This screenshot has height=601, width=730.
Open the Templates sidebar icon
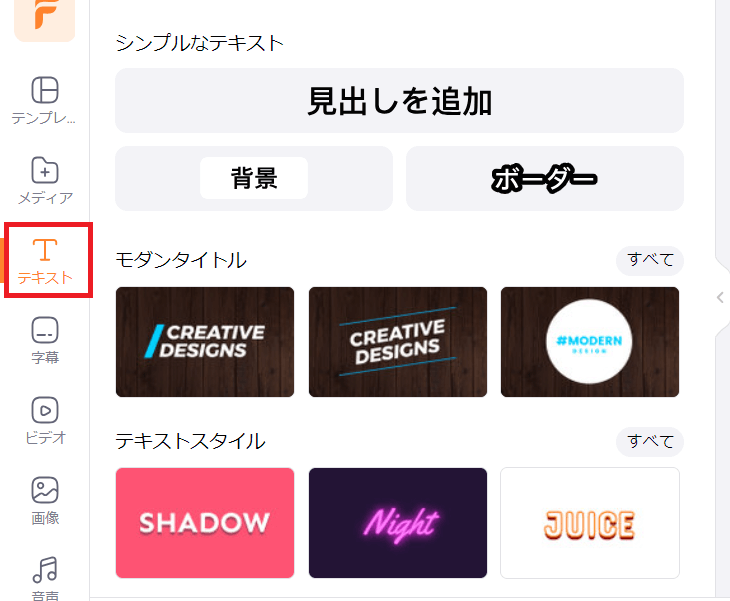(x=45, y=101)
